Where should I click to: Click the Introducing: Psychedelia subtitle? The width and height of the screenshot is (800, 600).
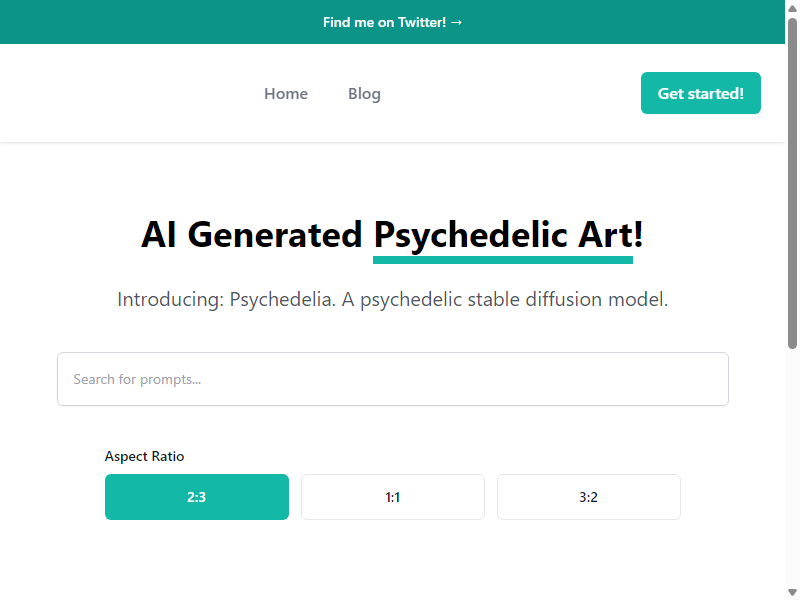pos(392,299)
